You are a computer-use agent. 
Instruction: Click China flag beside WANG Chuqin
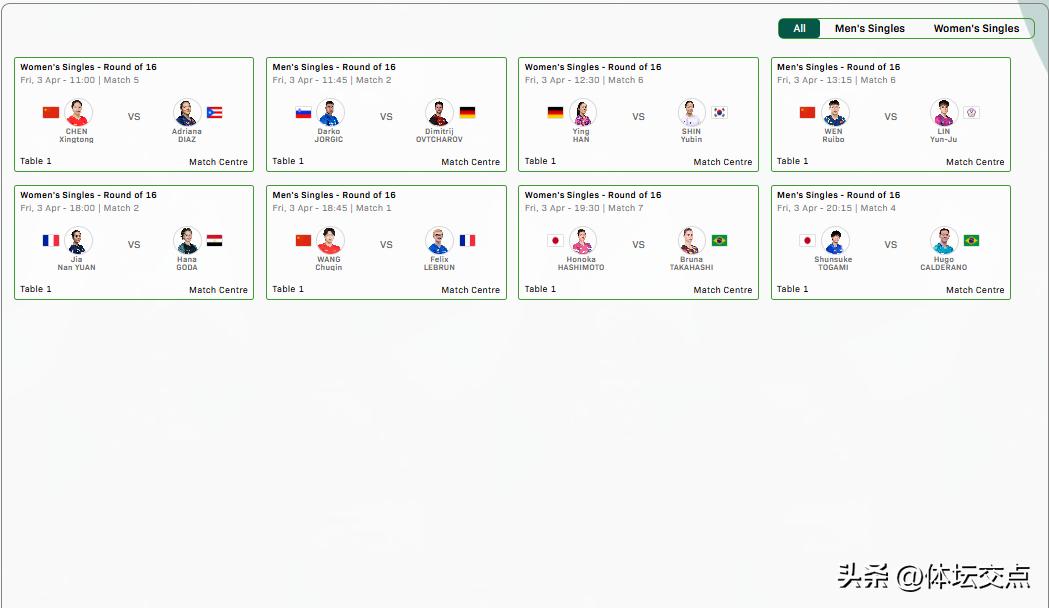point(303,239)
